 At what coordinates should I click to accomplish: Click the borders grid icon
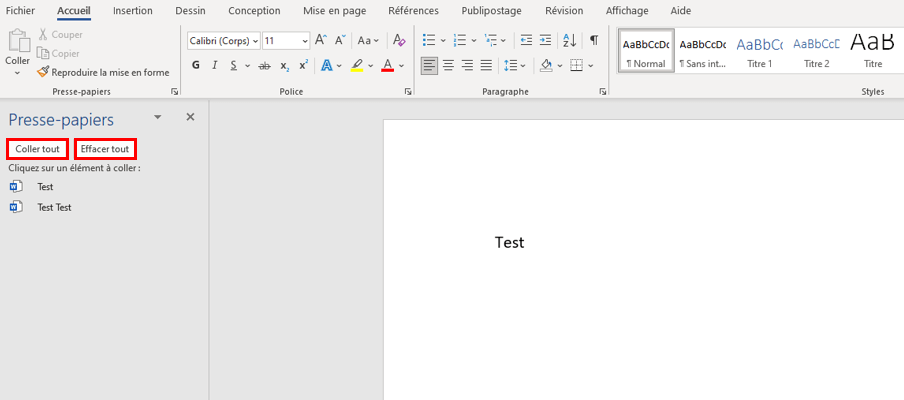click(577, 65)
